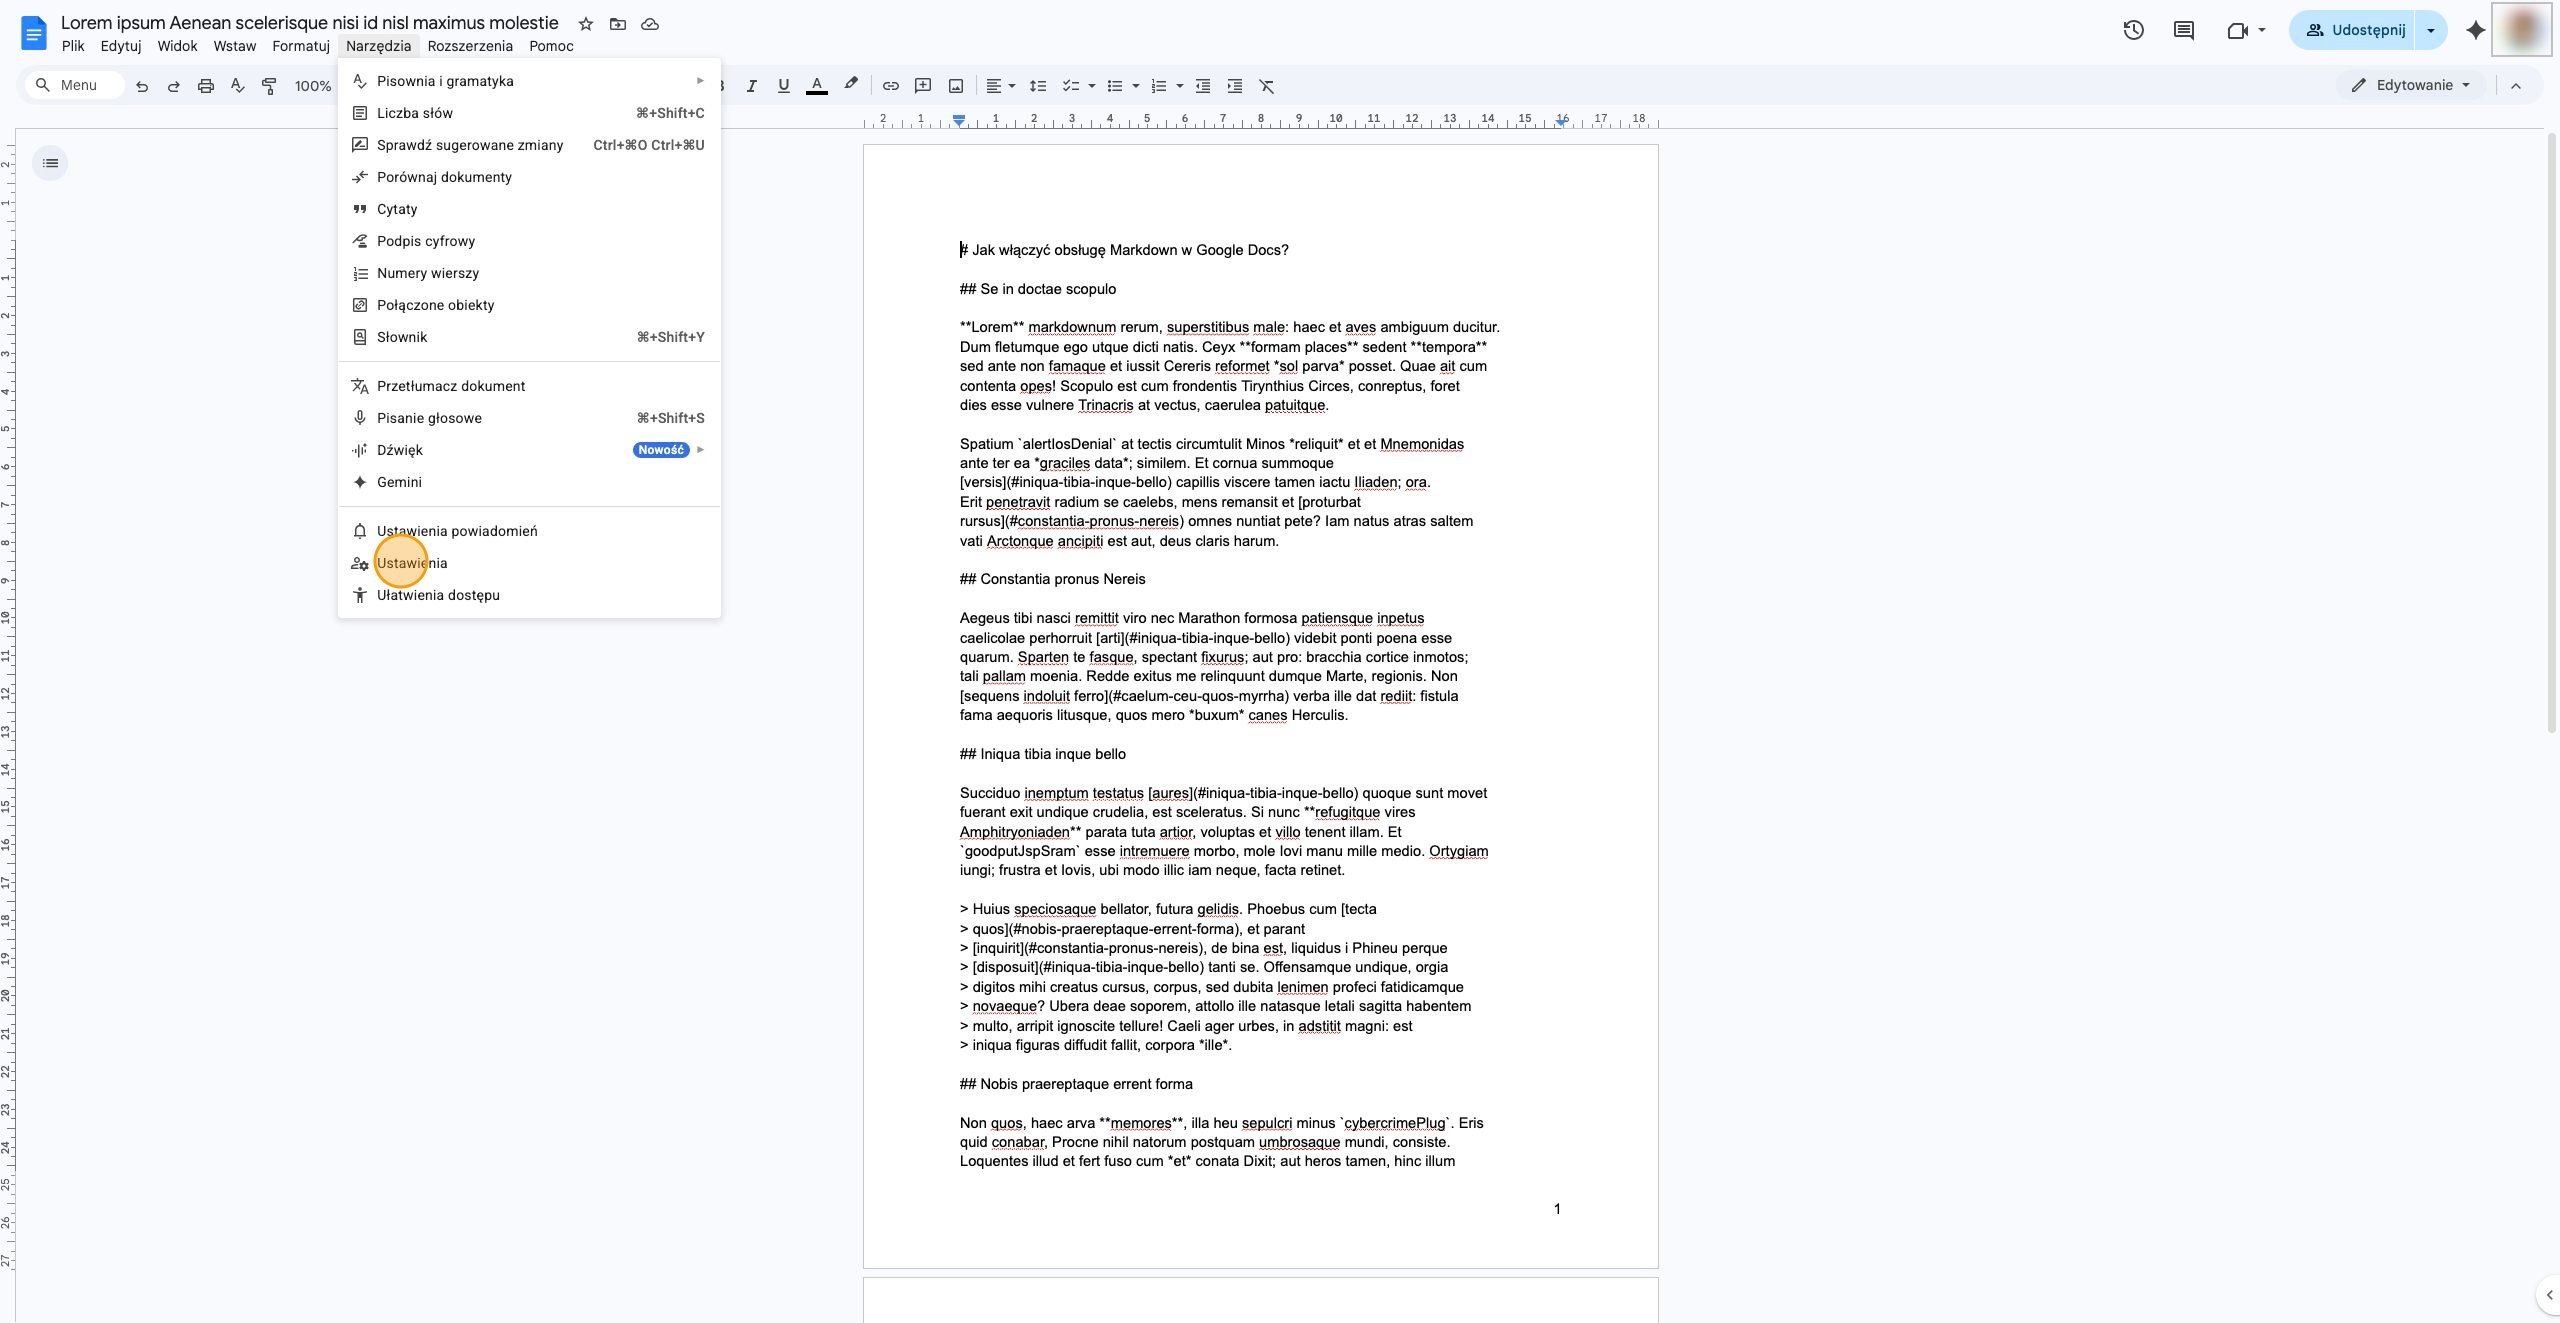Click the increase indent icon
This screenshot has height=1323, width=2560.
(1235, 86)
